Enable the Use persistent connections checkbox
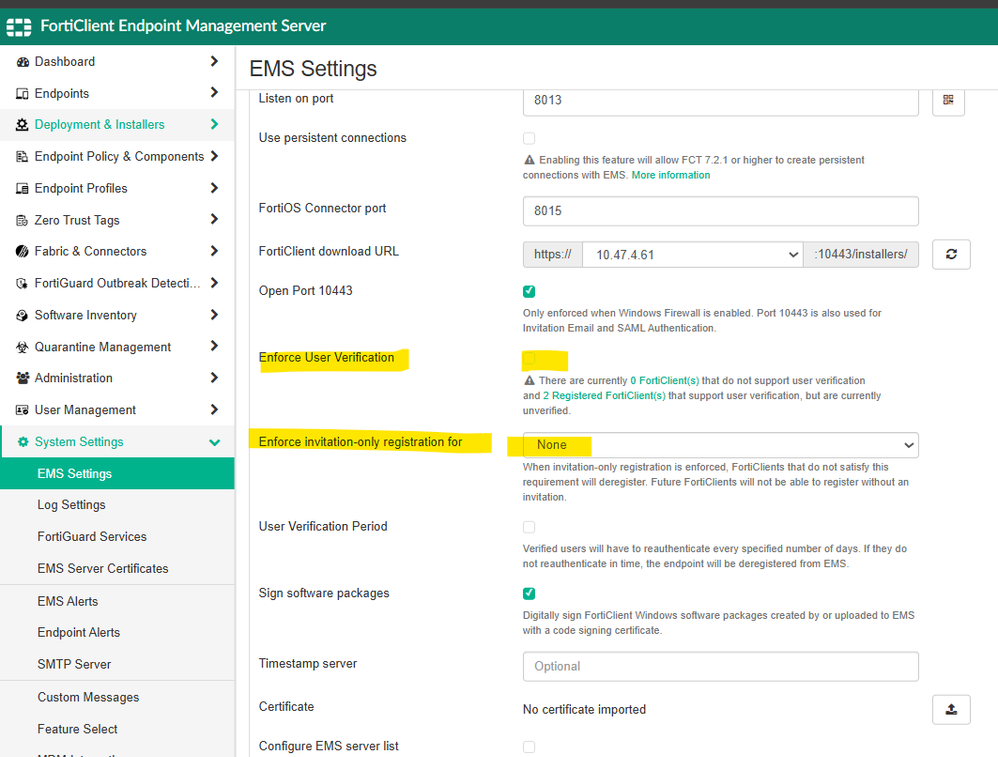This screenshot has width=998, height=757. (x=529, y=138)
